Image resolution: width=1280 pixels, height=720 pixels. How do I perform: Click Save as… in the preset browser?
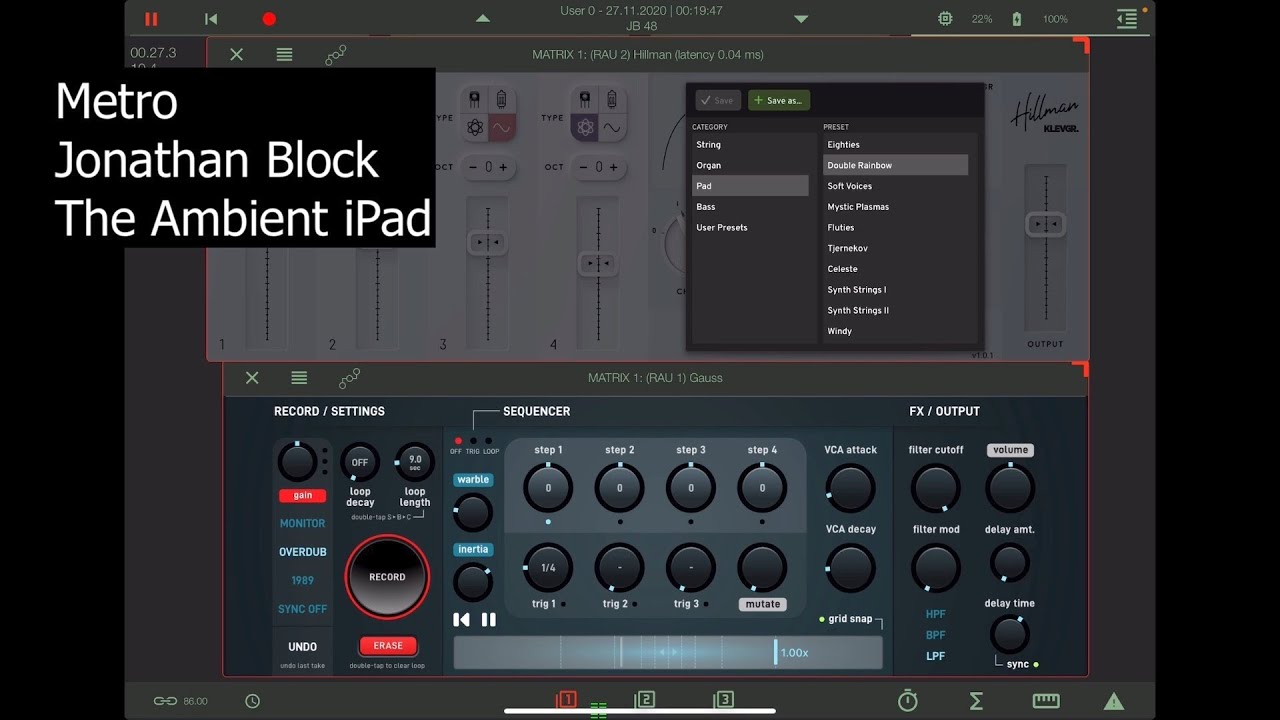[x=779, y=100]
